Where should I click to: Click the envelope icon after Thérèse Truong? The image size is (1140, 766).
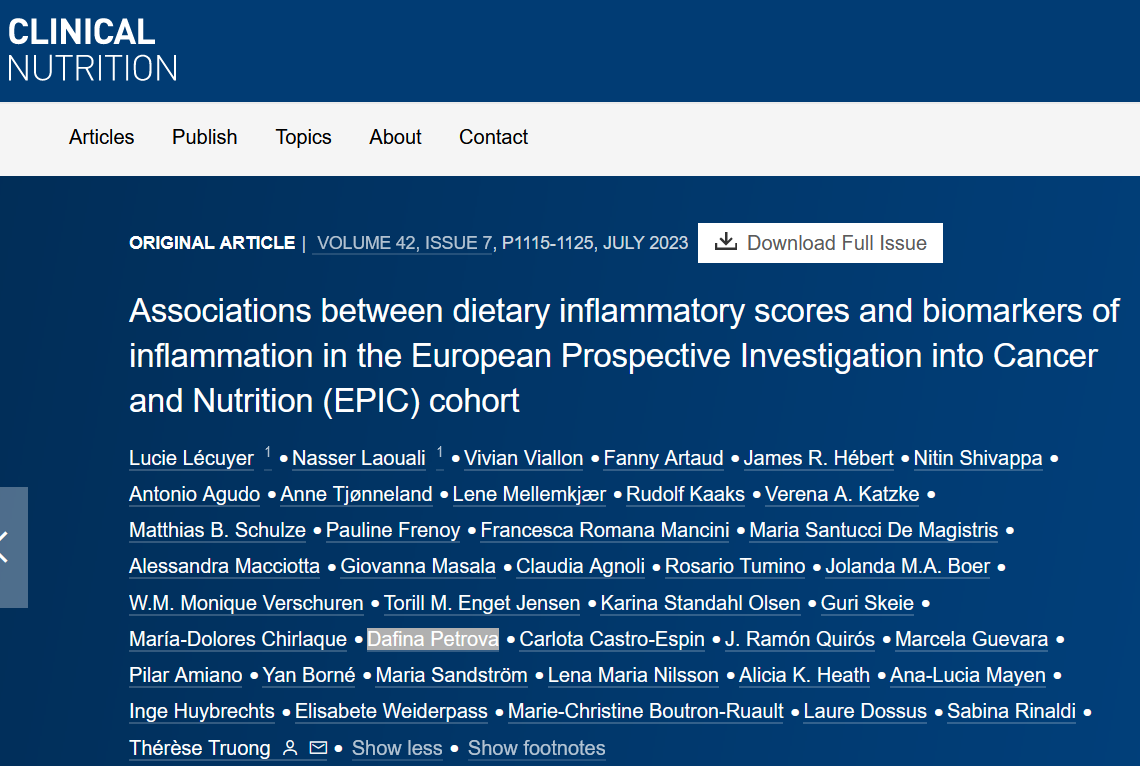coord(318,748)
